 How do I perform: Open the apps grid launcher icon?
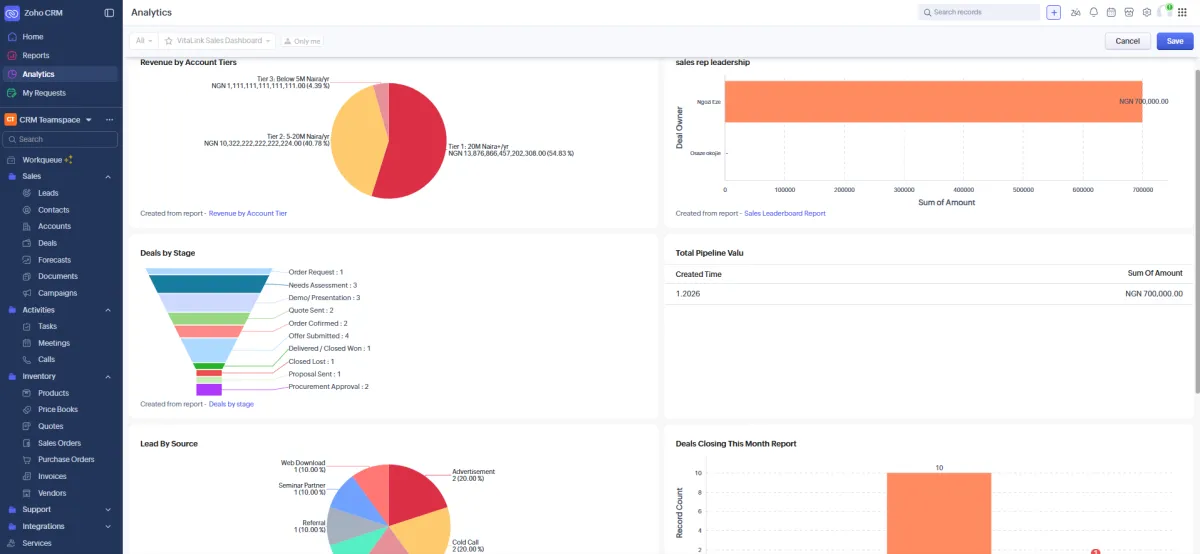1182,12
